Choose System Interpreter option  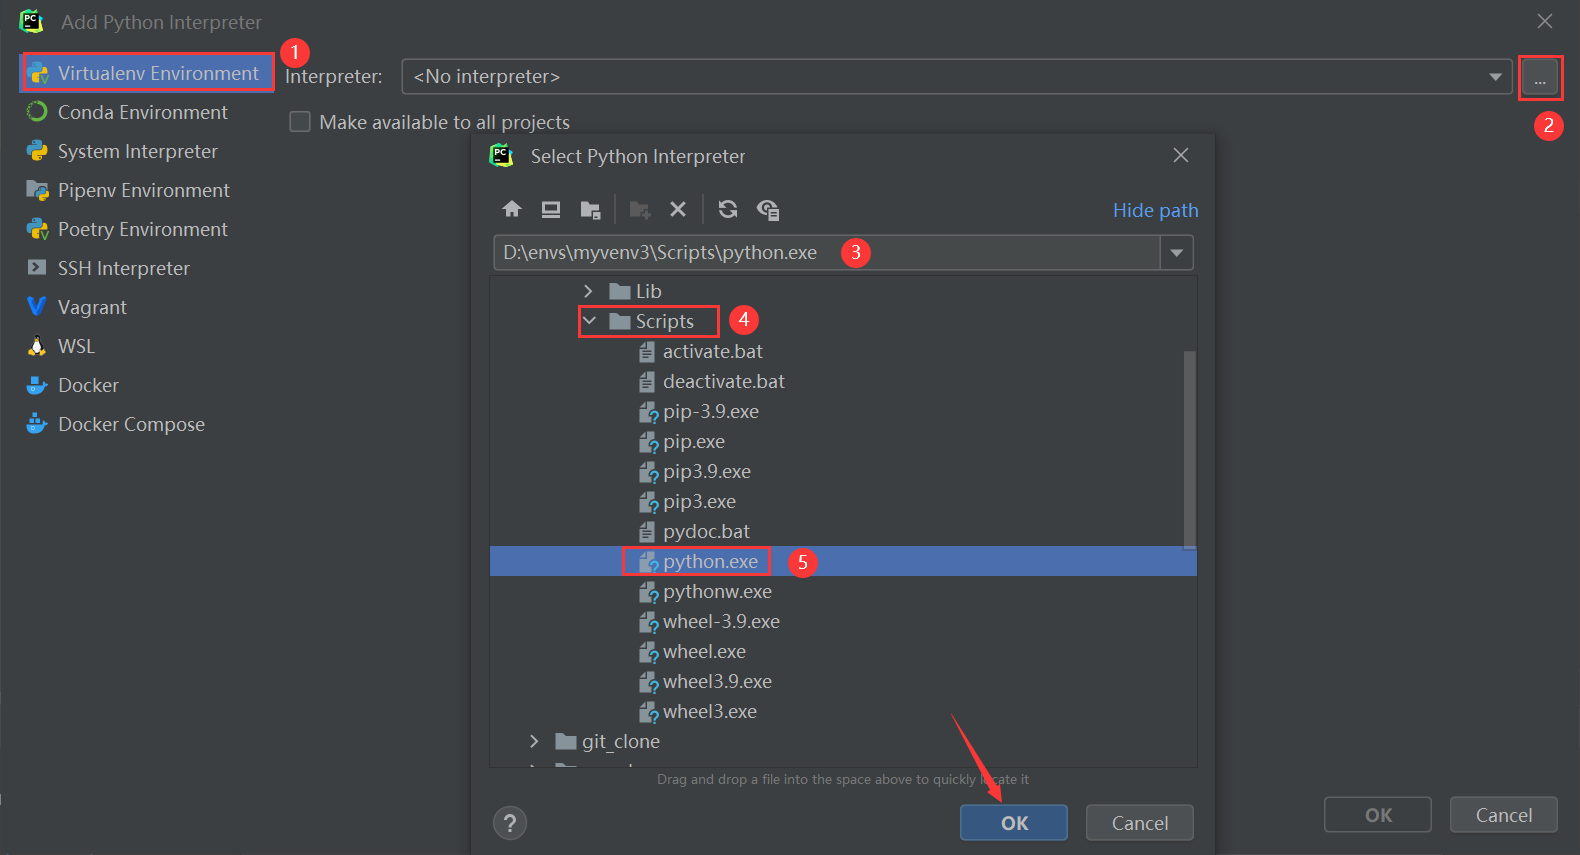(x=138, y=151)
